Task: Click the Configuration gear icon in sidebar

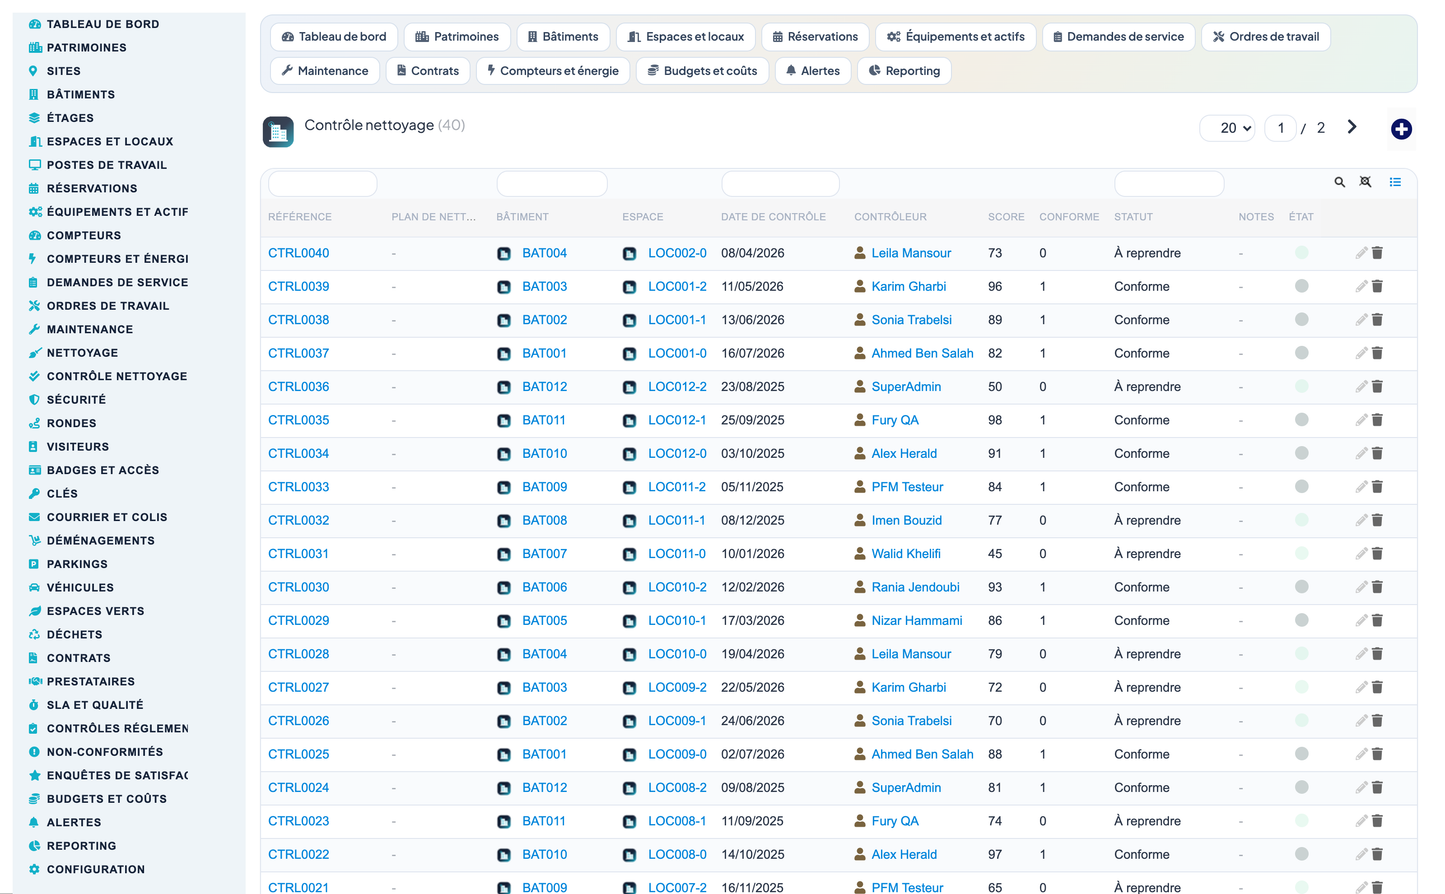Action: (x=34, y=869)
